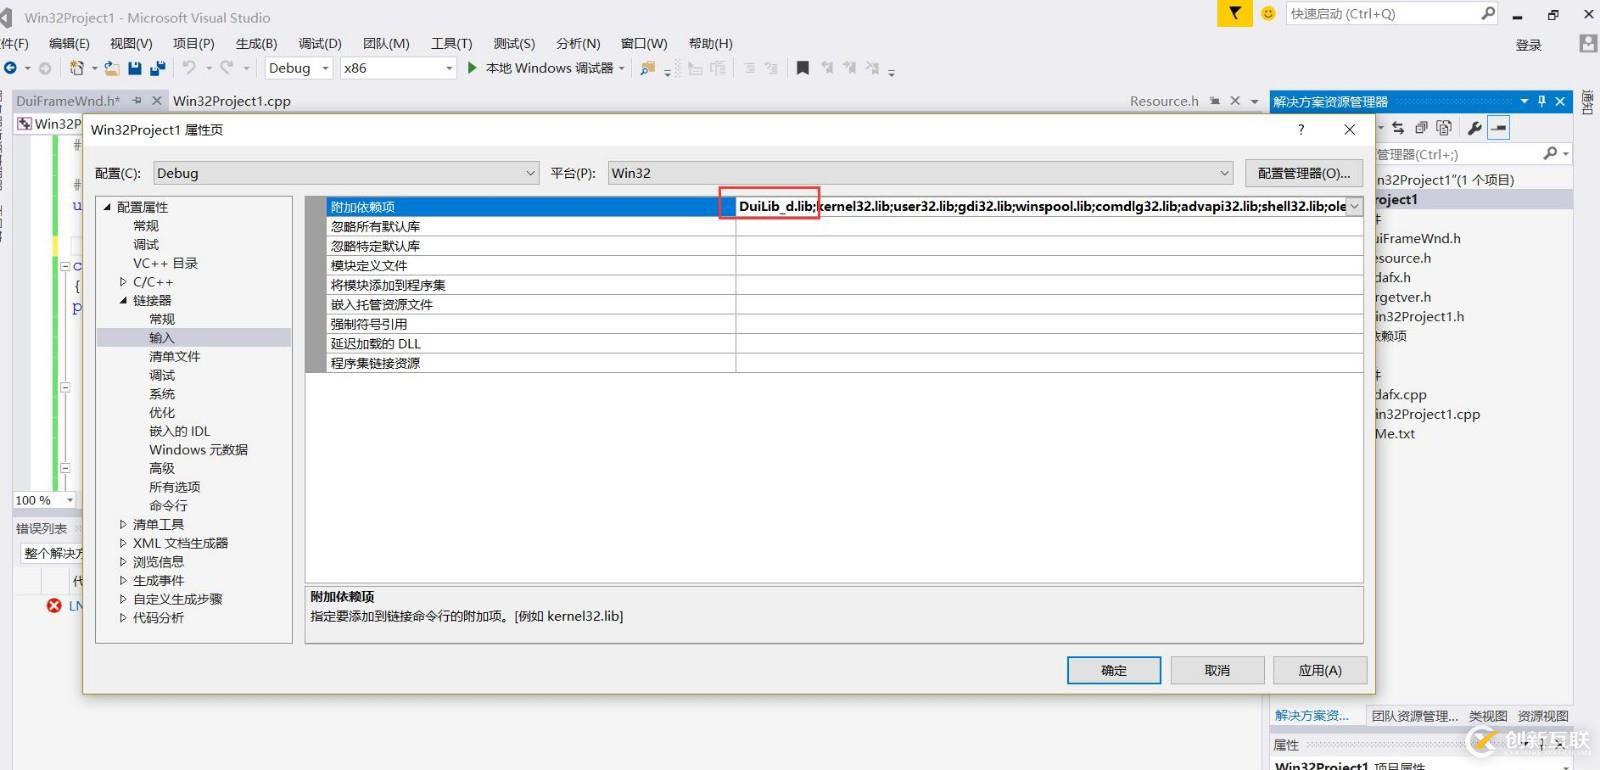This screenshot has height=770, width=1600.
Task: Expand the 浏览信息 tree node
Action: pyautogui.click(x=123, y=562)
